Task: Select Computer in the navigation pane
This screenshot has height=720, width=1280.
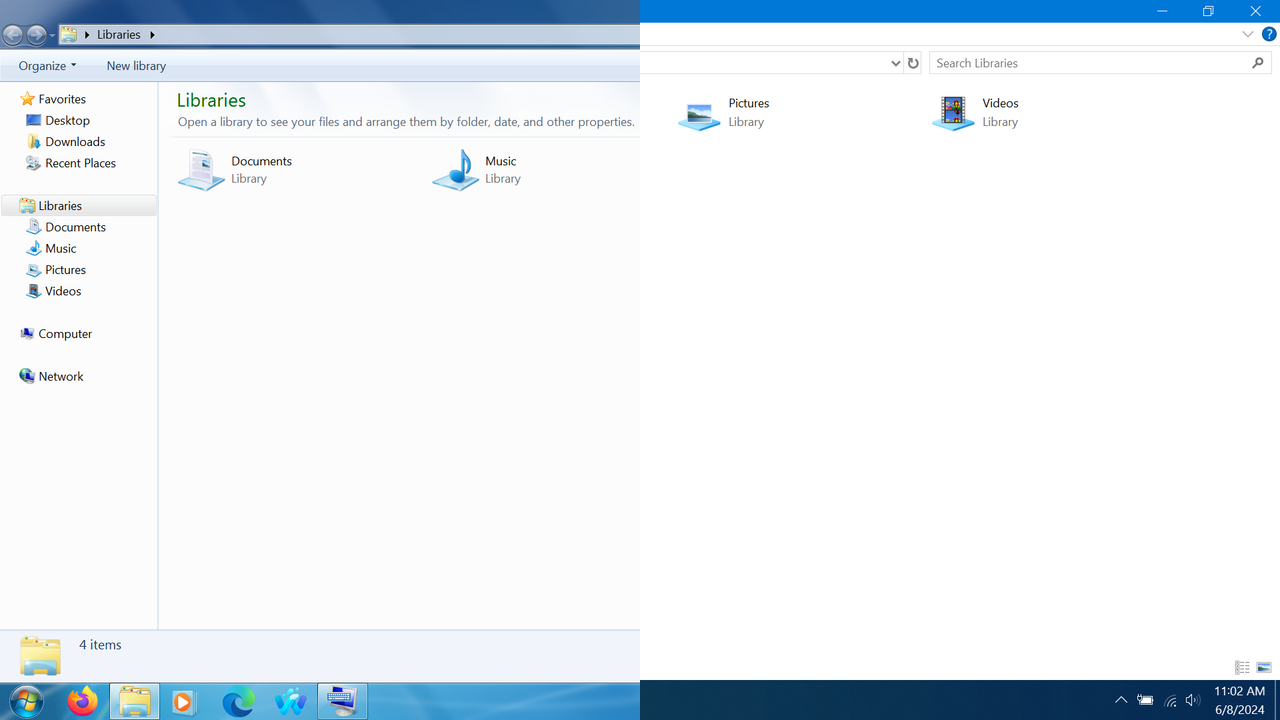Action: (65, 333)
